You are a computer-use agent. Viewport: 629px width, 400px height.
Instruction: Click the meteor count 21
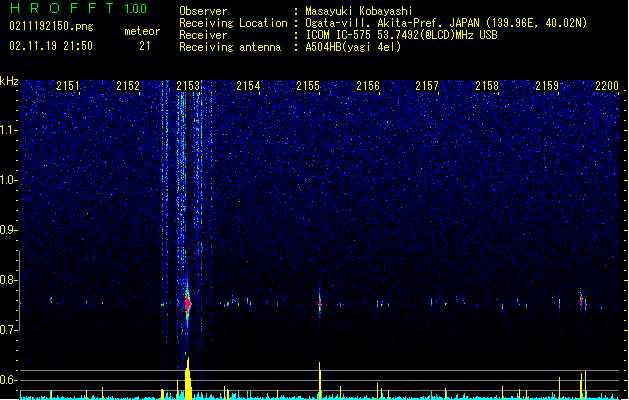point(145,46)
